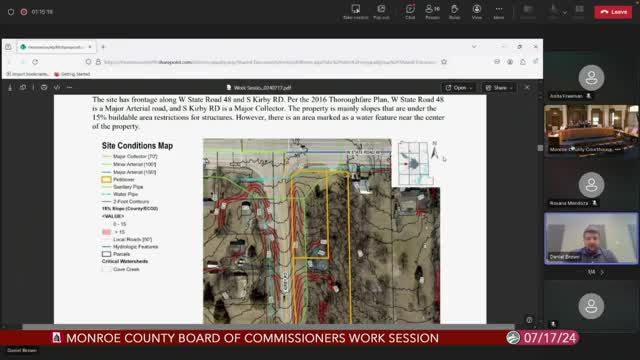Select Roxana Mendoza participant tile
This screenshot has height=360, width=640.
coord(591,184)
